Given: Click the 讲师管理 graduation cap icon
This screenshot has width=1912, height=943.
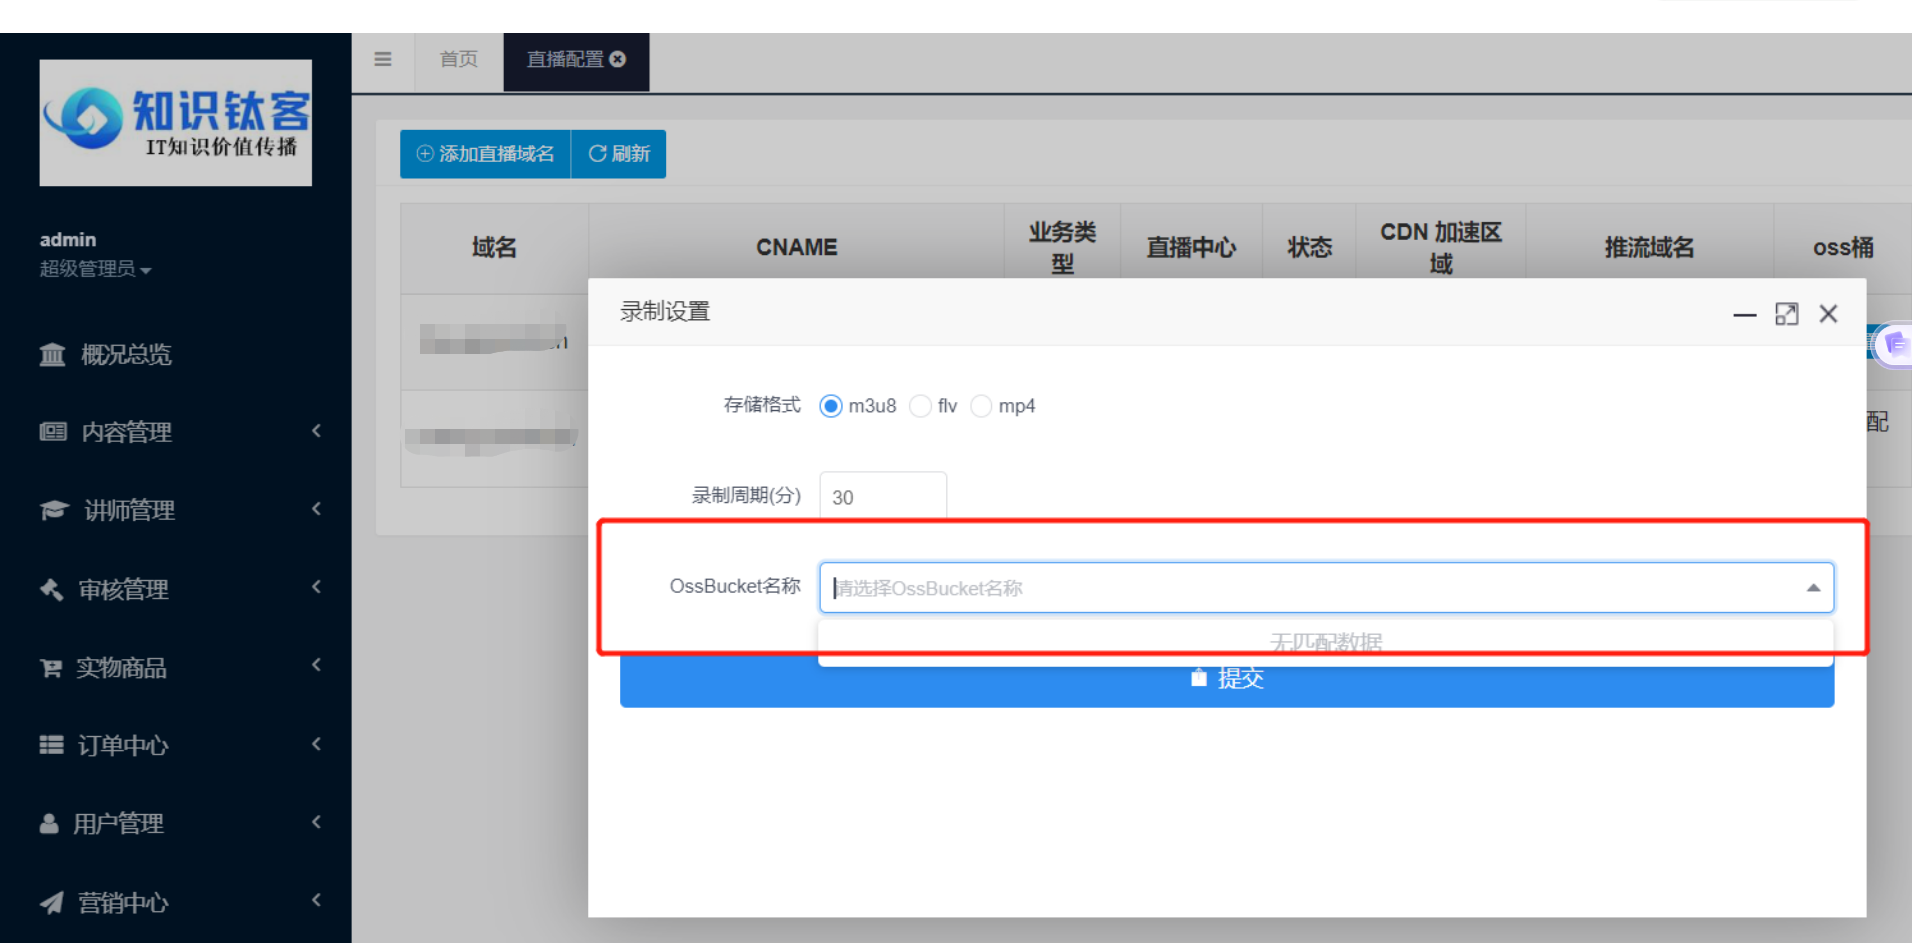Looking at the screenshot, I should 54,510.
